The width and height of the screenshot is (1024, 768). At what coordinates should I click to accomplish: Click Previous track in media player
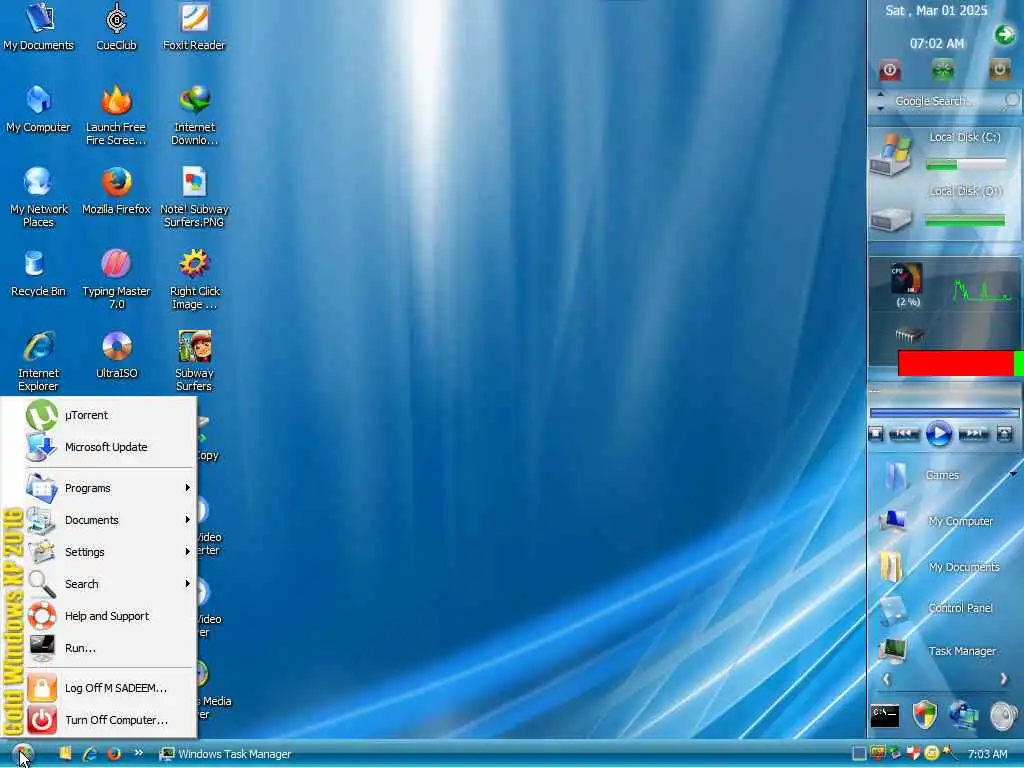(904, 434)
